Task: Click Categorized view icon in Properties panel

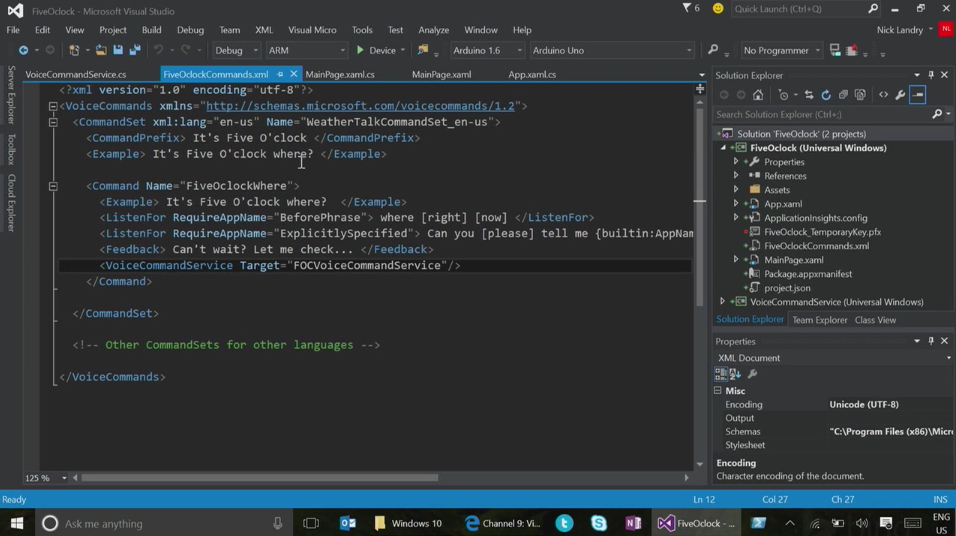Action: pyautogui.click(x=721, y=374)
